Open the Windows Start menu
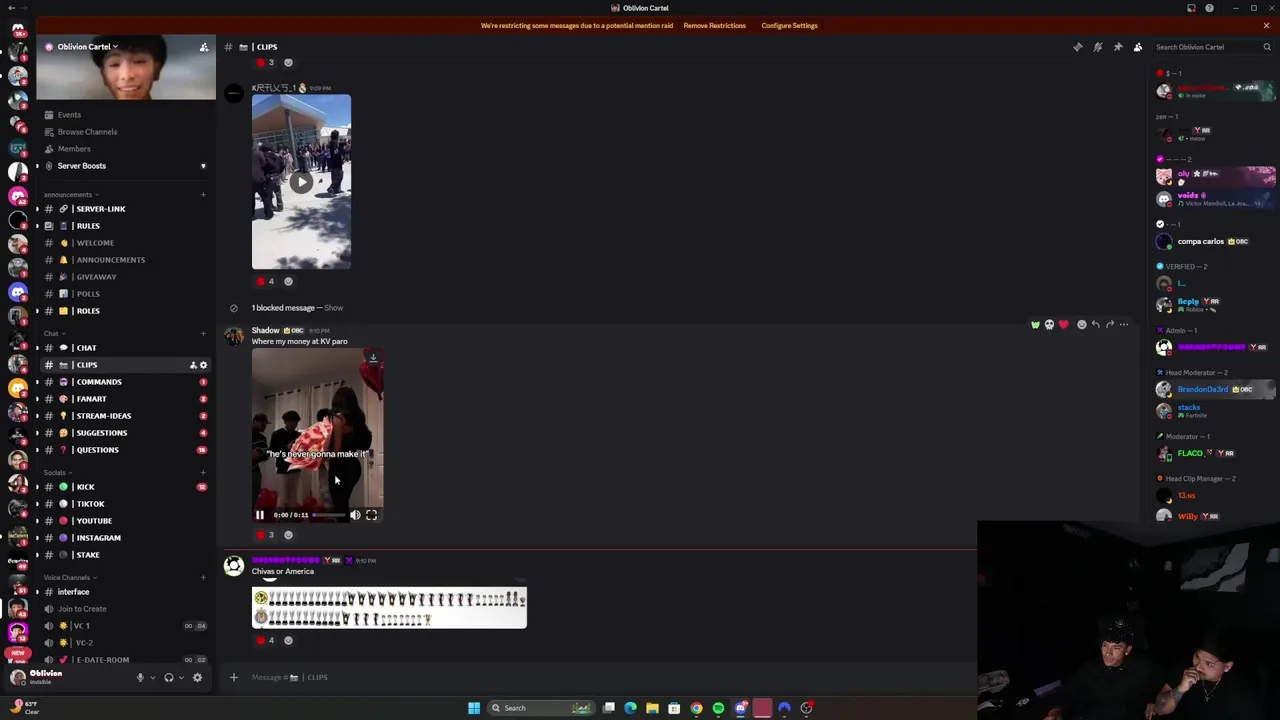Viewport: 1280px width, 720px height. click(474, 708)
